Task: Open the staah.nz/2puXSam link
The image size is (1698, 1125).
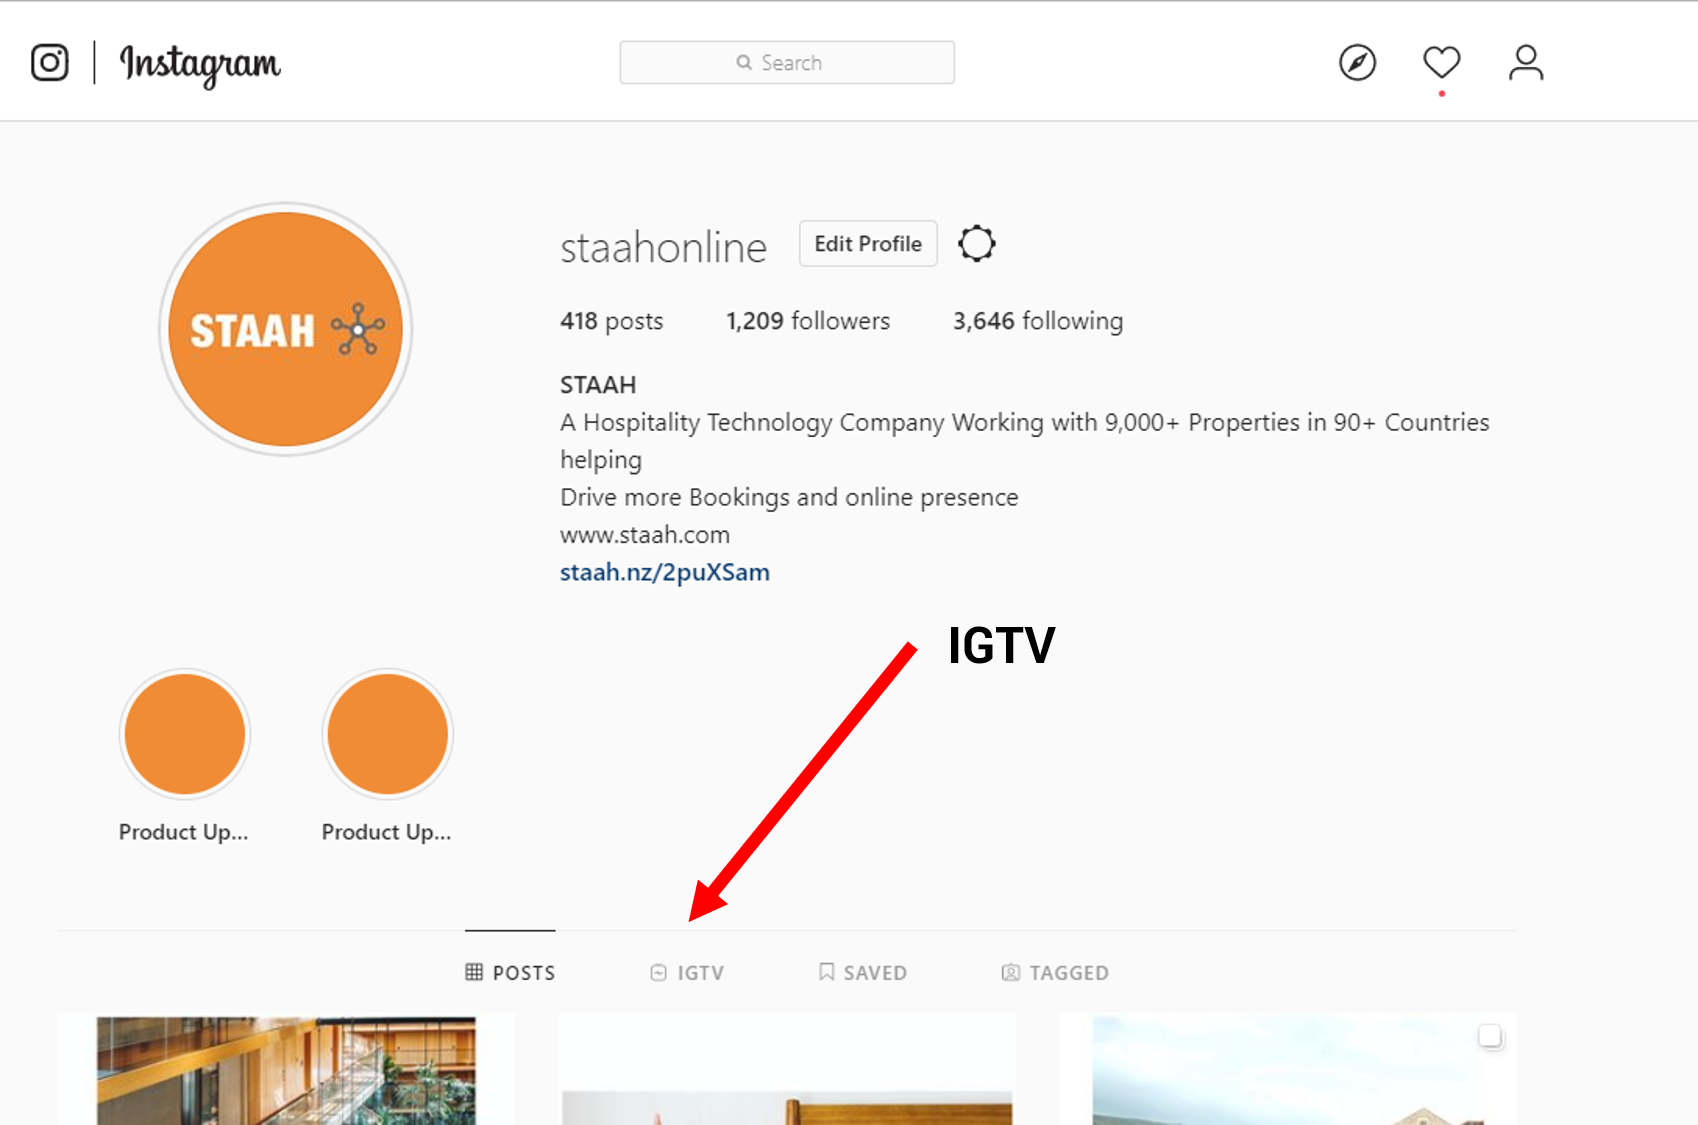Action: point(665,572)
